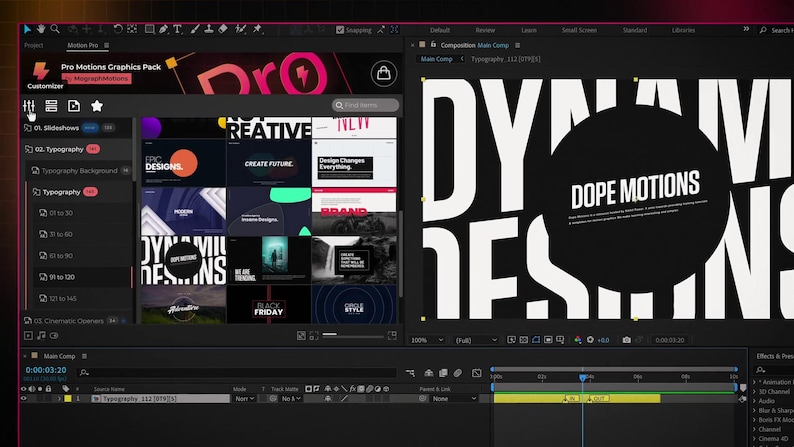Switch to the Libraries workspace
The height and width of the screenshot is (447, 794).
(x=683, y=30)
